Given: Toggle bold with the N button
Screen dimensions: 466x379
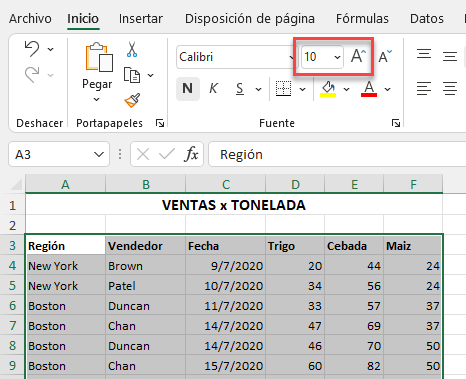Looking at the screenshot, I should pos(188,89).
